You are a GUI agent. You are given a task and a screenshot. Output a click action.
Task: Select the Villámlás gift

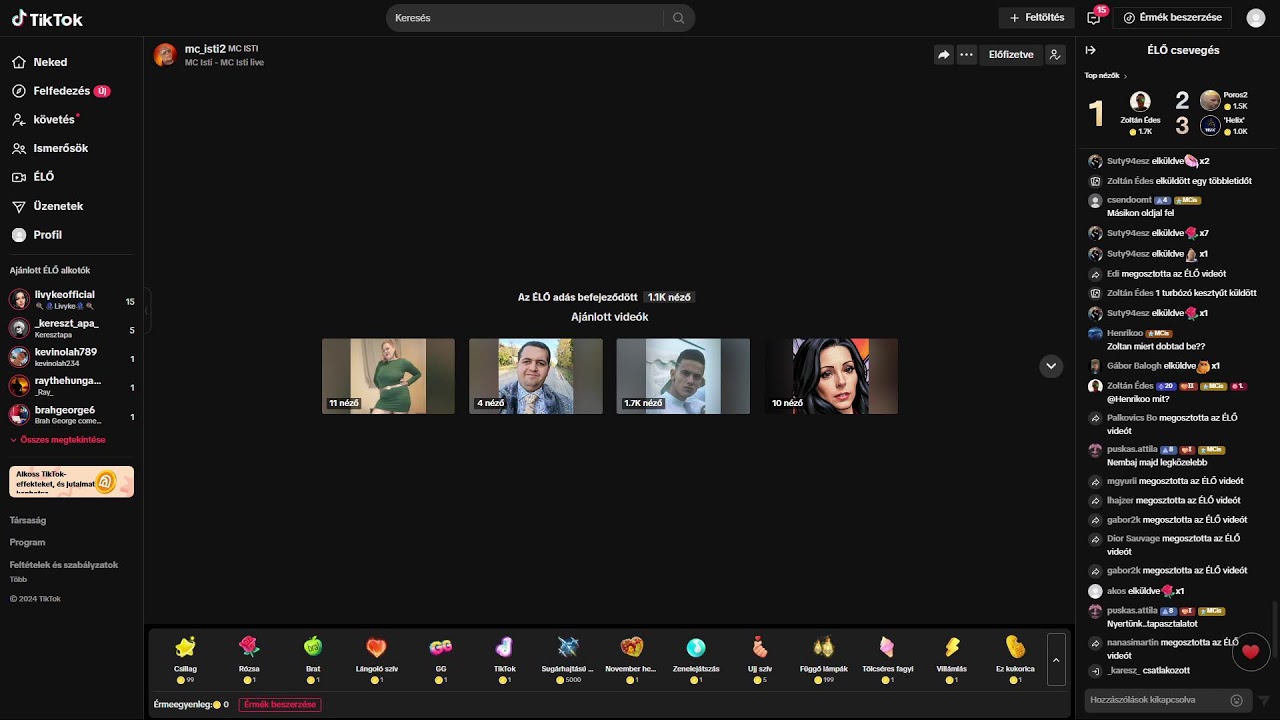point(951,659)
